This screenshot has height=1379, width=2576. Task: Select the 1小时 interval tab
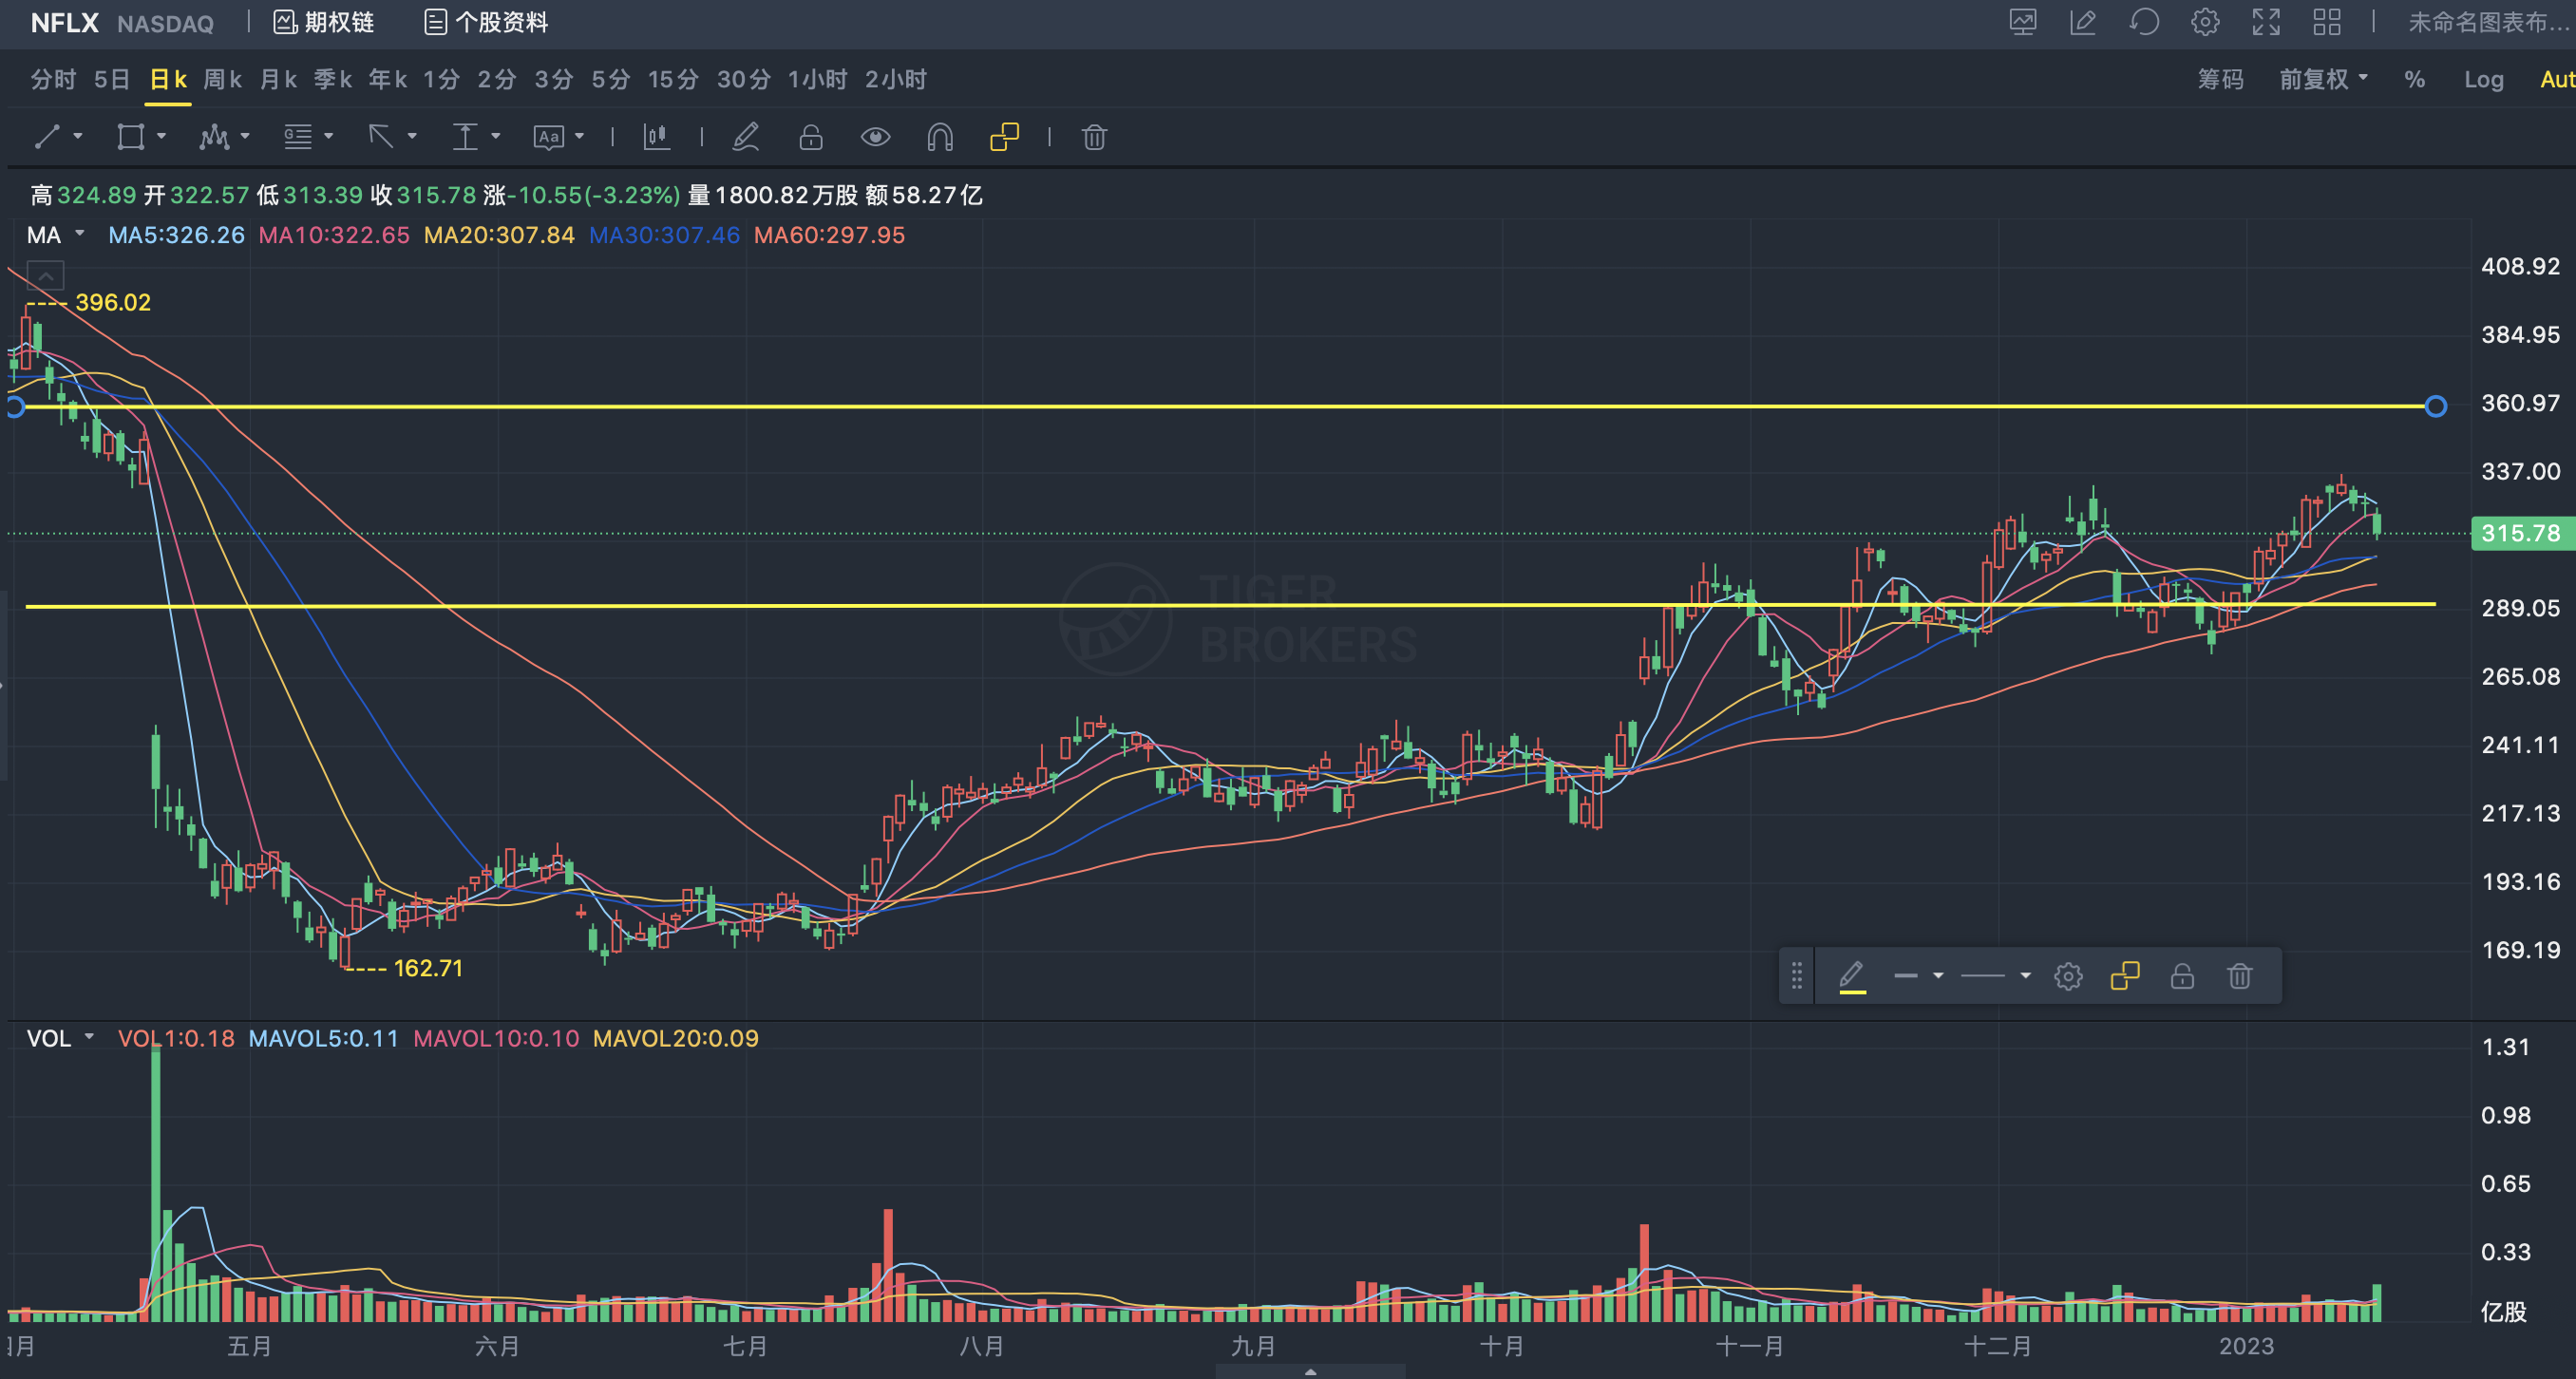(x=817, y=79)
